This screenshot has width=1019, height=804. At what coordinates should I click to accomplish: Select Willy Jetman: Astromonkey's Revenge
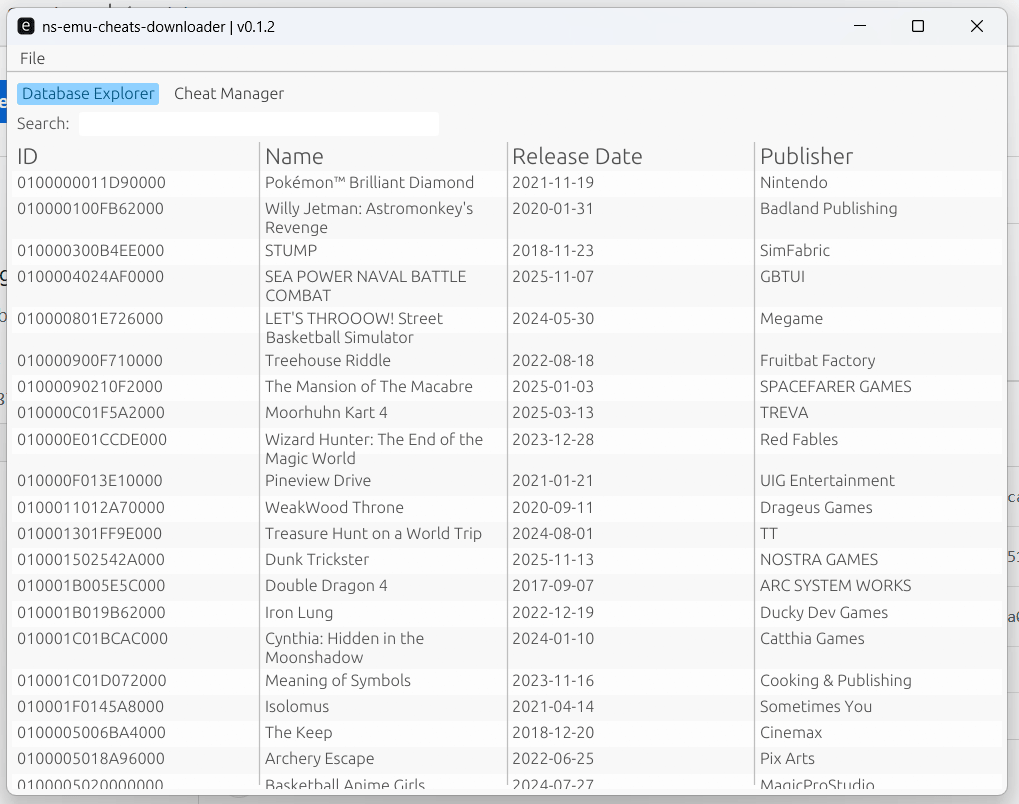[368, 218]
